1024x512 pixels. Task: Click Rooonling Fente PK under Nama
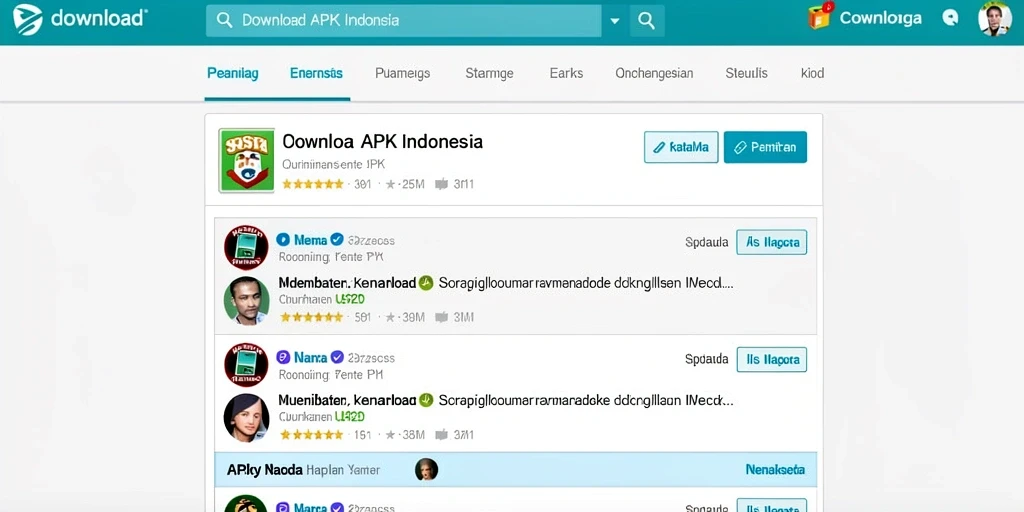click(x=330, y=375)
